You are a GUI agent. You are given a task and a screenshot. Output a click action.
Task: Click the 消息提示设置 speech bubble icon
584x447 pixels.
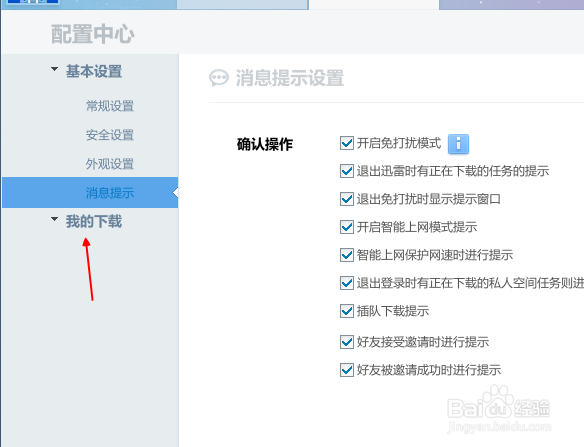(219, 78)
